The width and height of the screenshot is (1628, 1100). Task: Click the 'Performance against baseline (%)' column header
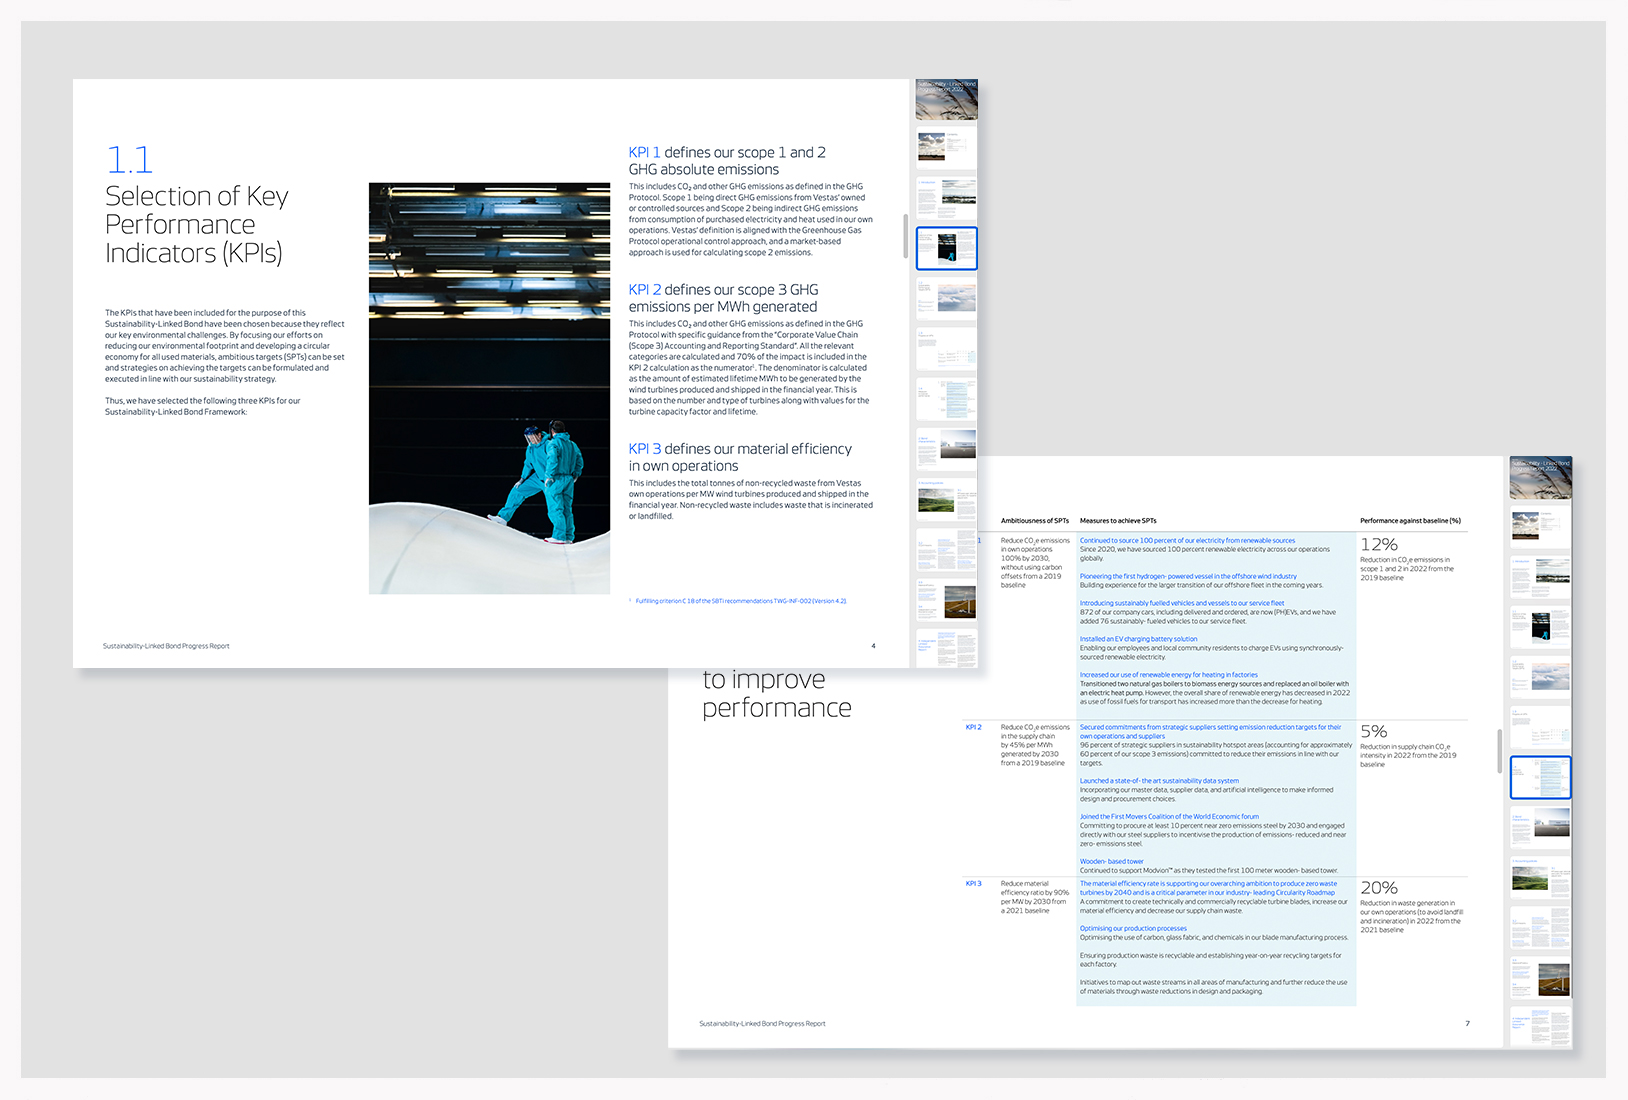(x=1410, y=521)
